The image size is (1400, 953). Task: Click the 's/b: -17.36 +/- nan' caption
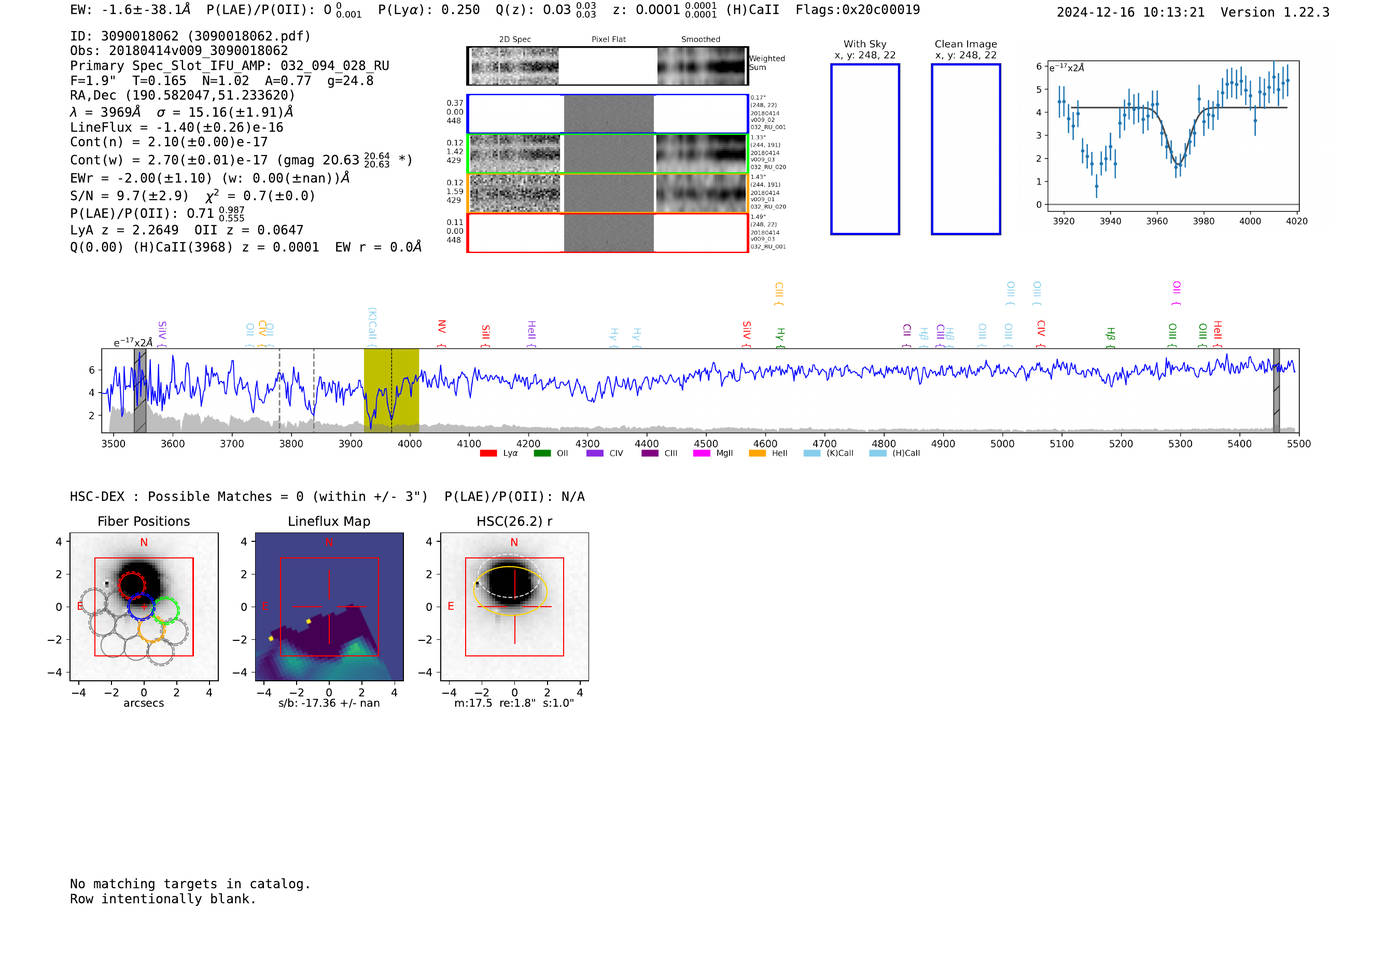329,703
